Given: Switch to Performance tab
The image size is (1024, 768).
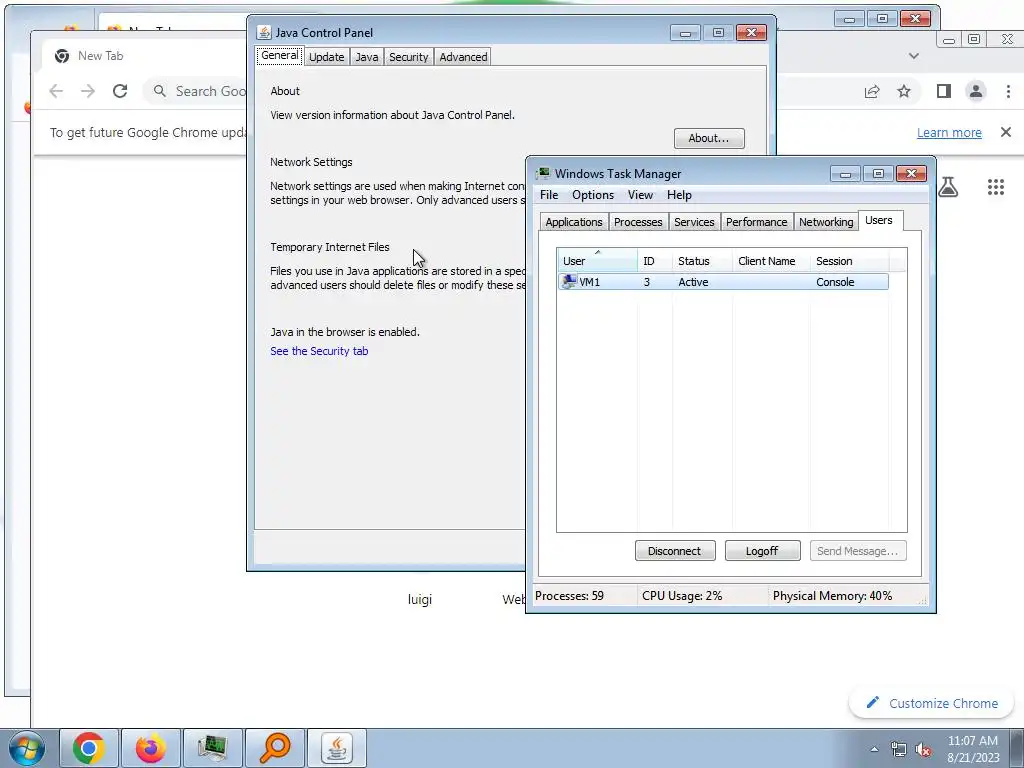Looking at the screenshot, I should pos(756,222).
